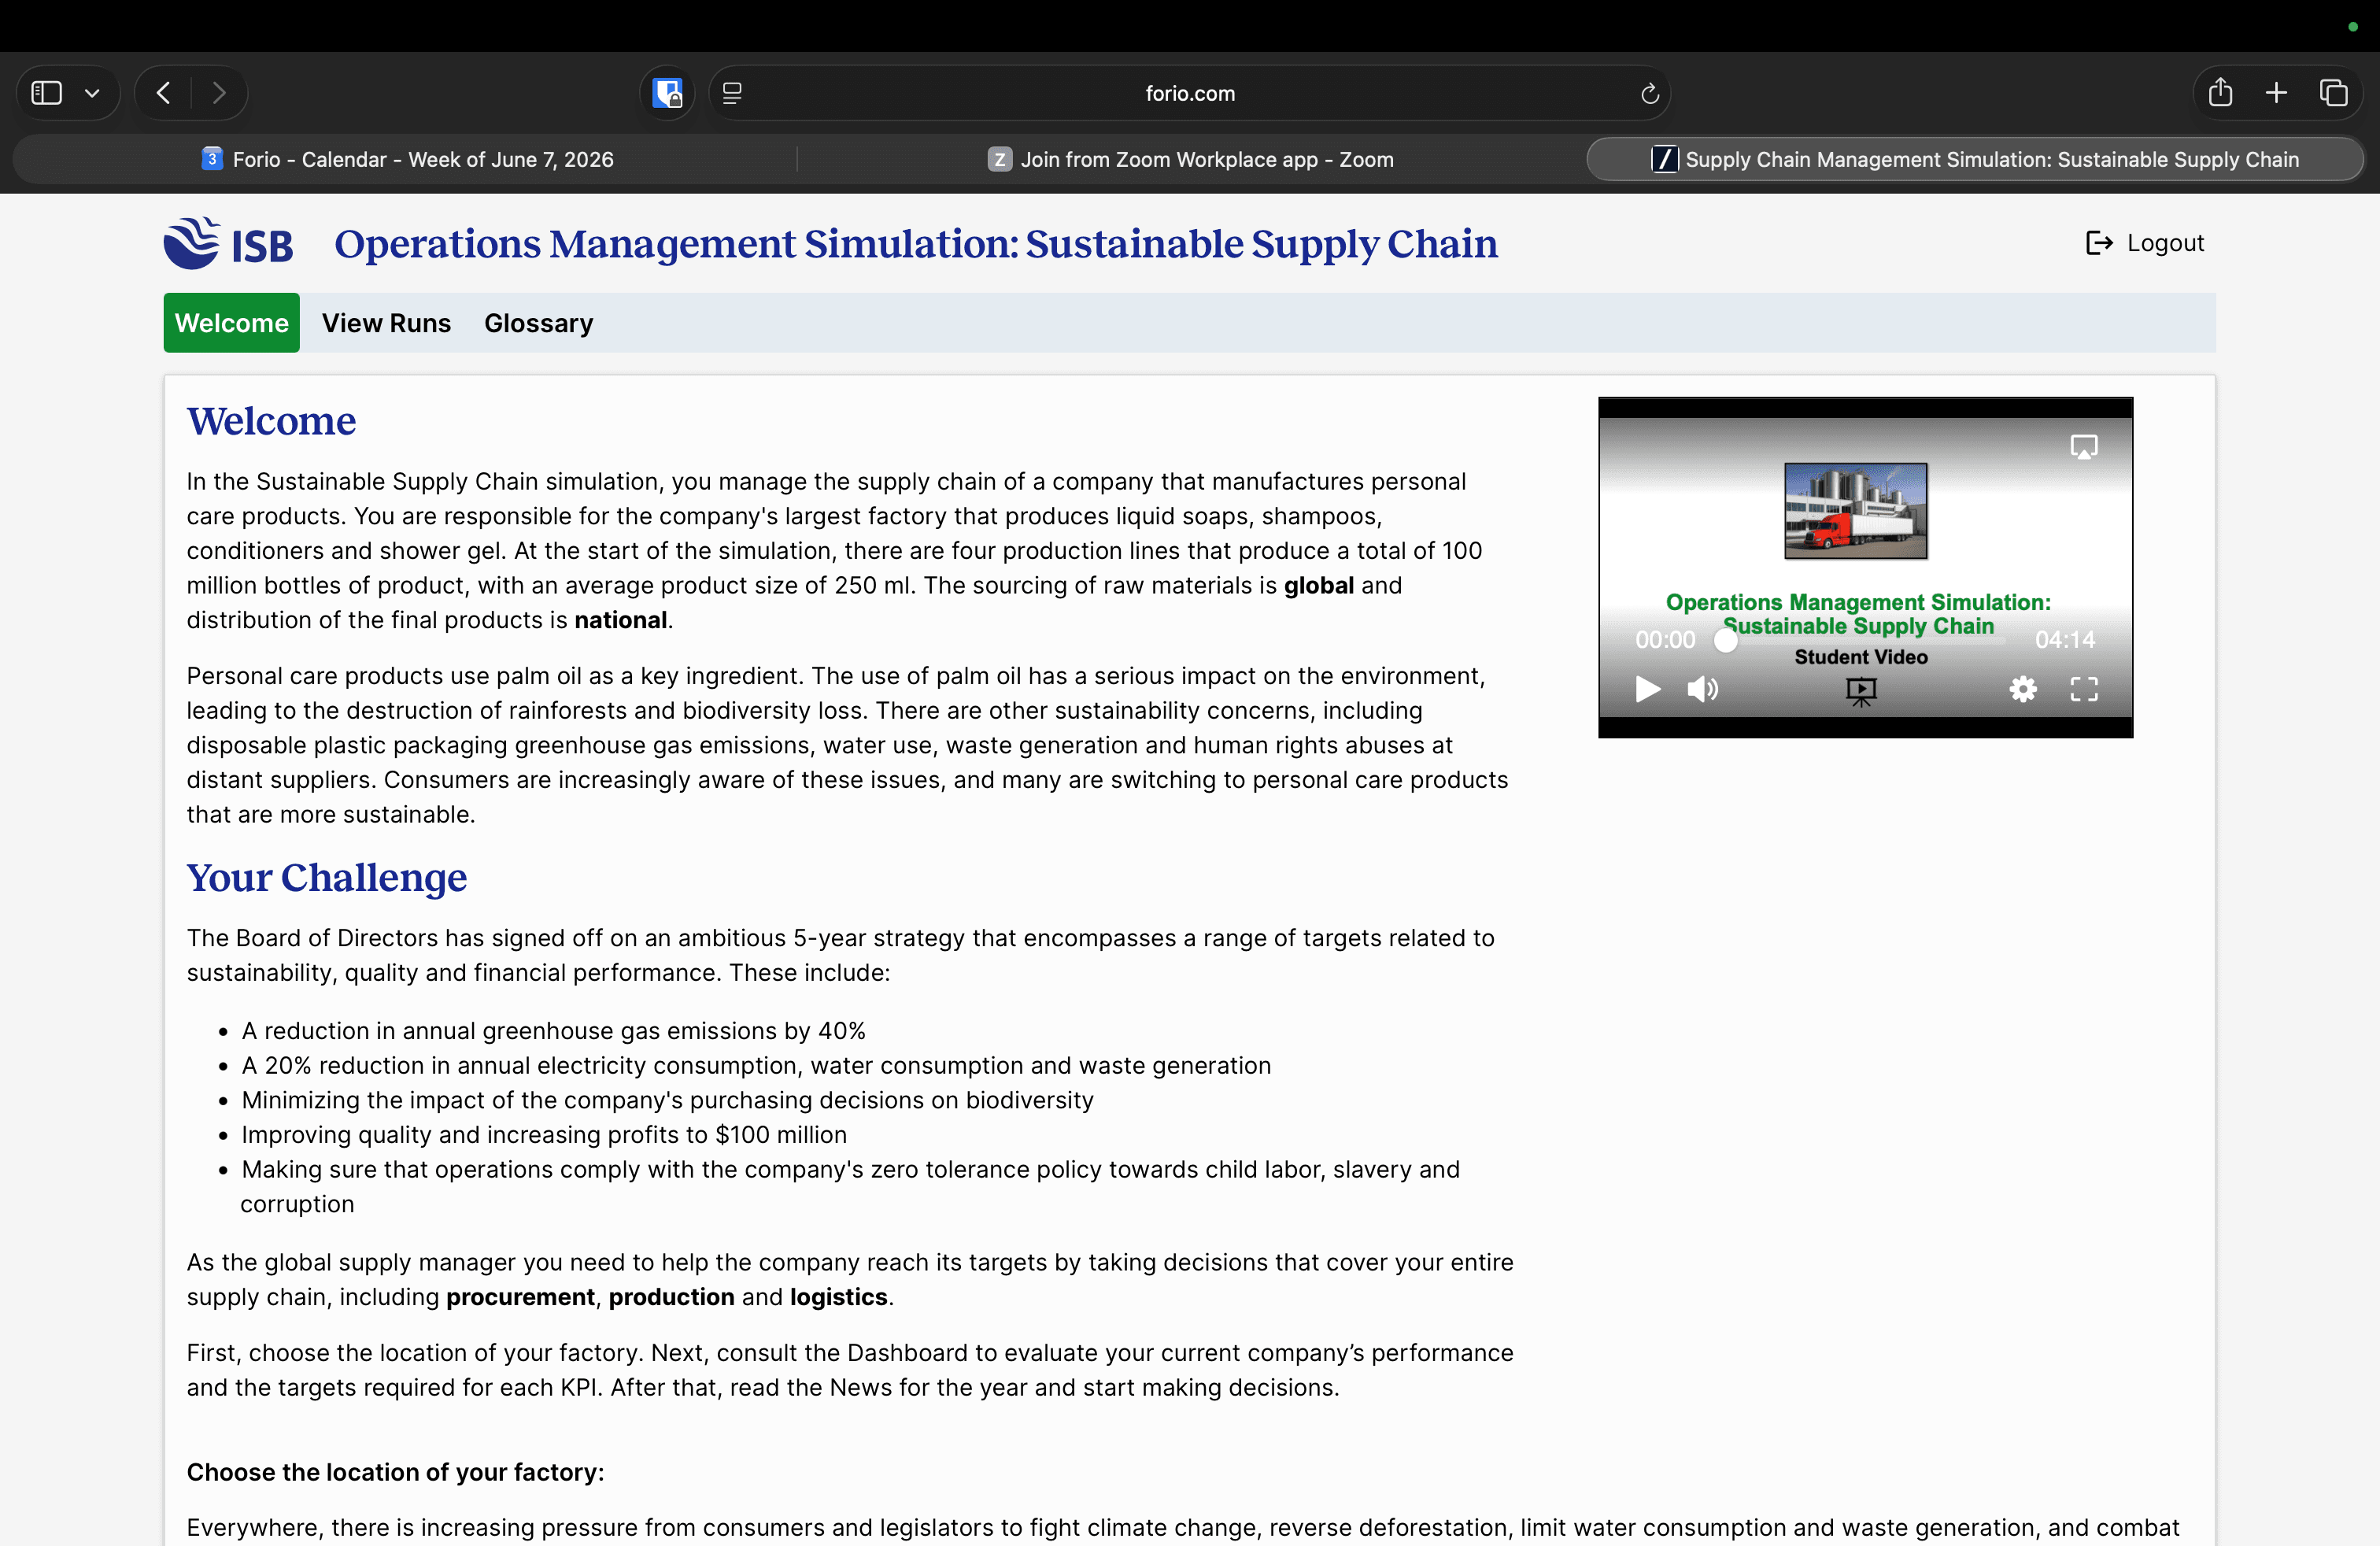
Task: Click the forio.com address bar
Action: point(1189,93)
